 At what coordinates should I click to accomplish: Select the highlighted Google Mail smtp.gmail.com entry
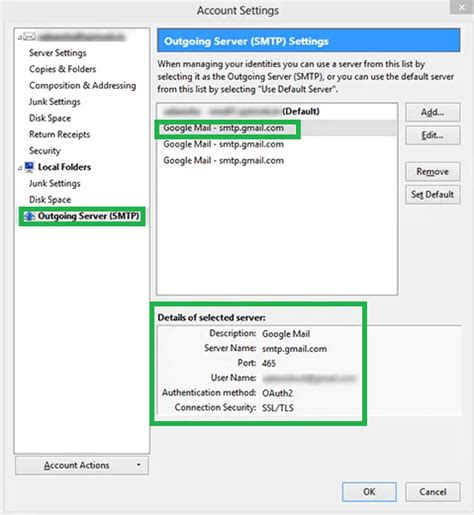pos(277,128)
